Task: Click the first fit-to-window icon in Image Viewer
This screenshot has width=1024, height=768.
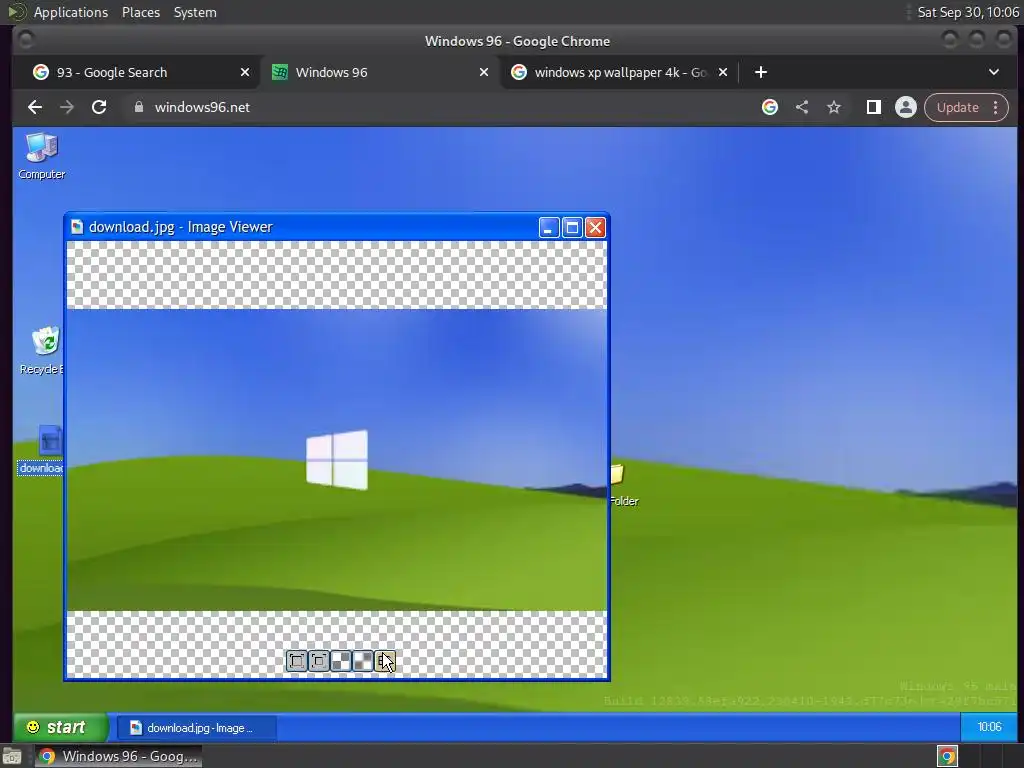Action: click(x=296, y=661)
